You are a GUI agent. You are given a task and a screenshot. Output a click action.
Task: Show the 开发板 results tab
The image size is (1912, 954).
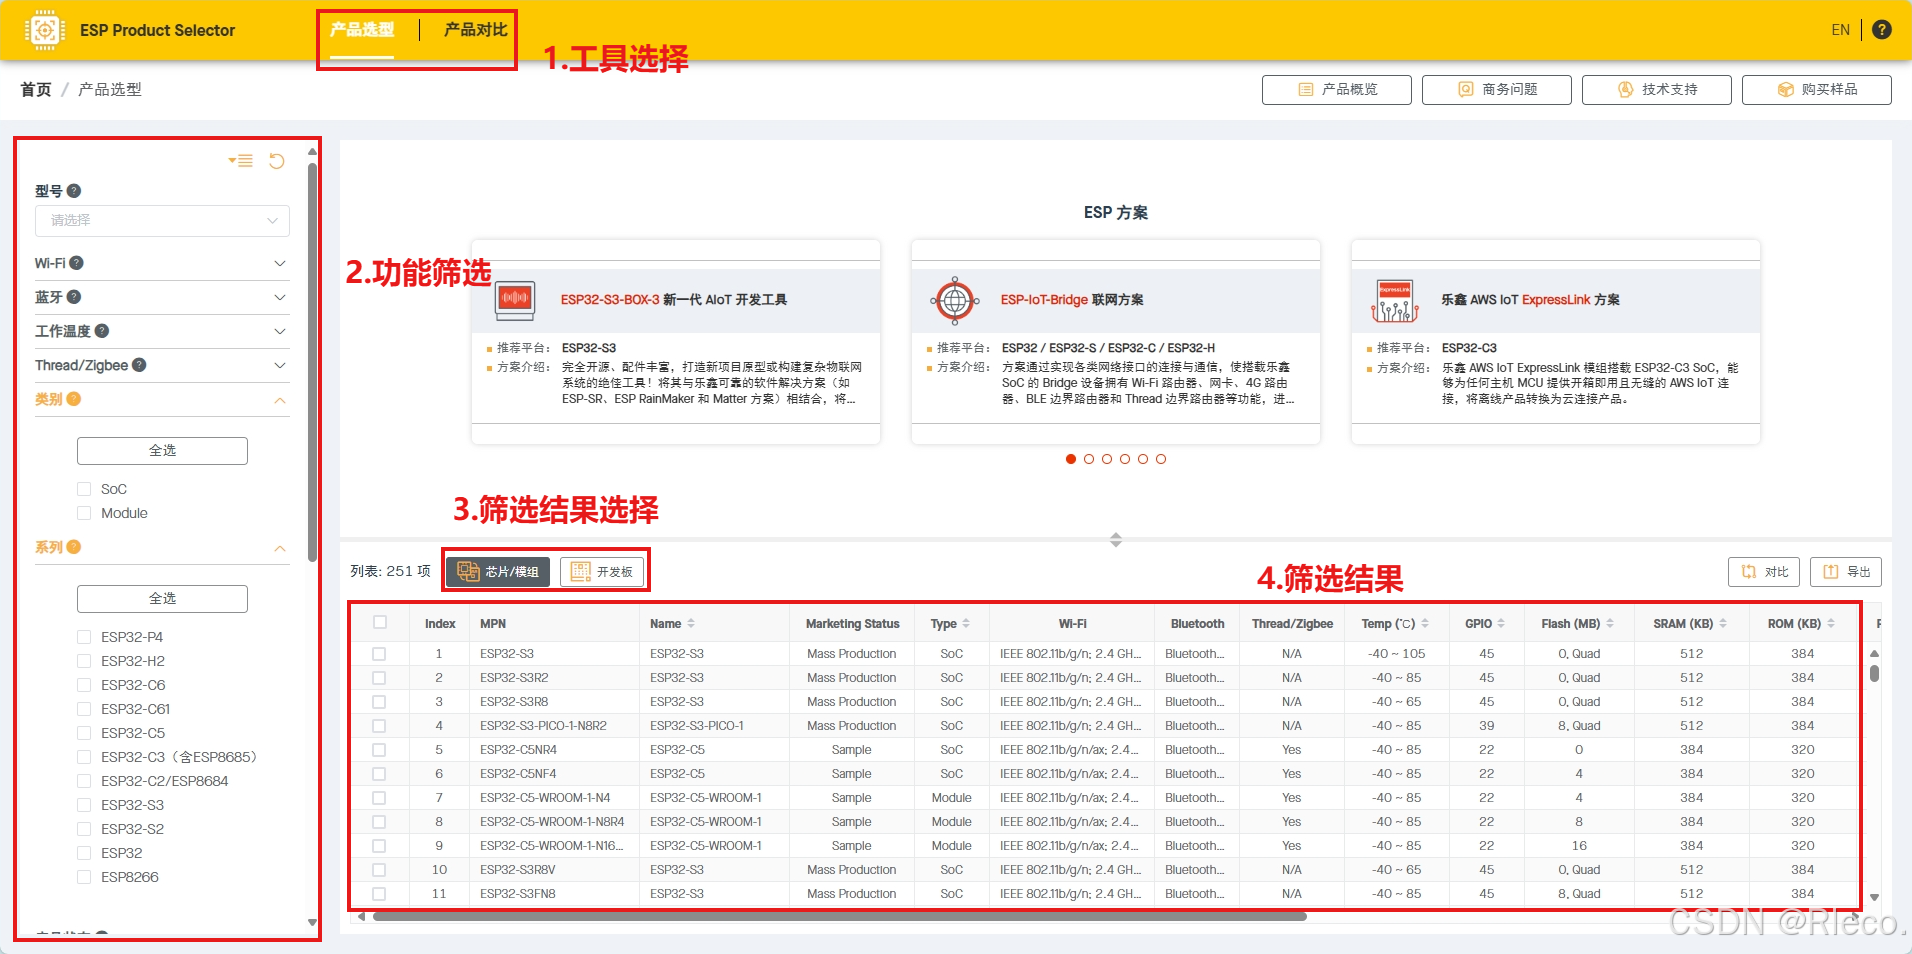(602, 572)
